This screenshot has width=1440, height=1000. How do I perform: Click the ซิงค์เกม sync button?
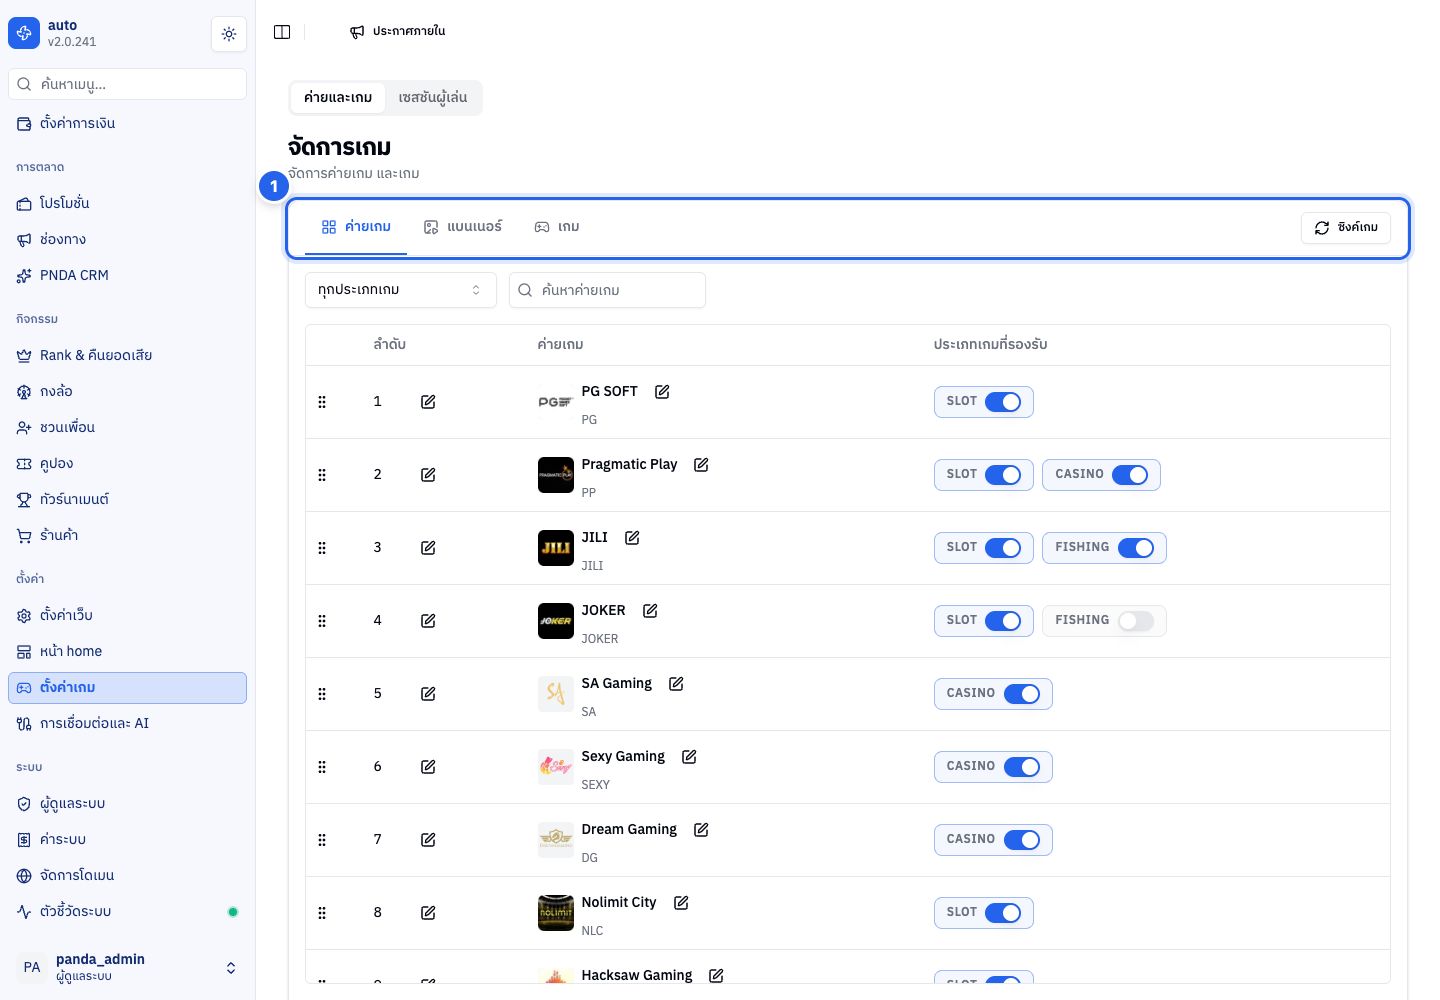coord(1346,228)
